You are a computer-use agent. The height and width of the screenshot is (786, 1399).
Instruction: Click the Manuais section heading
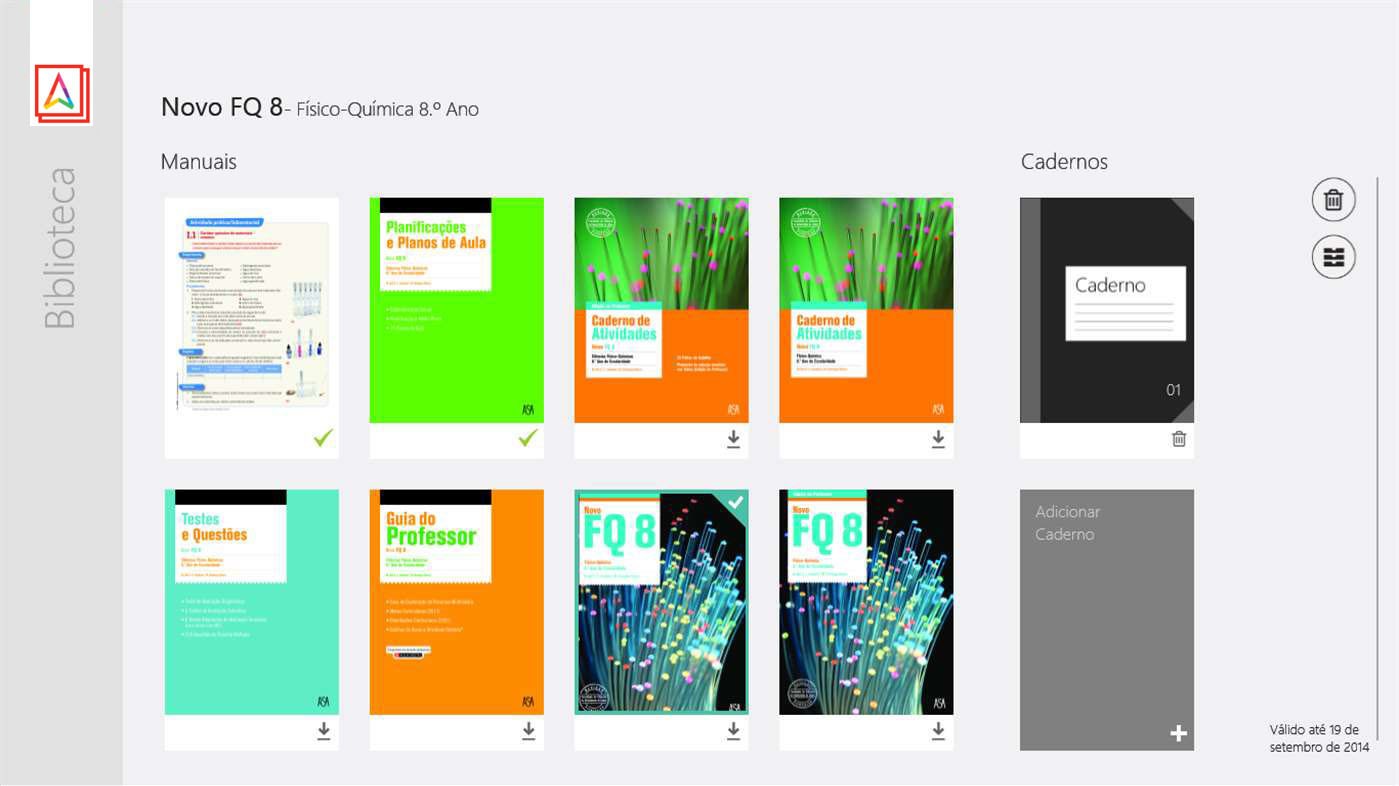pos(199,162)
